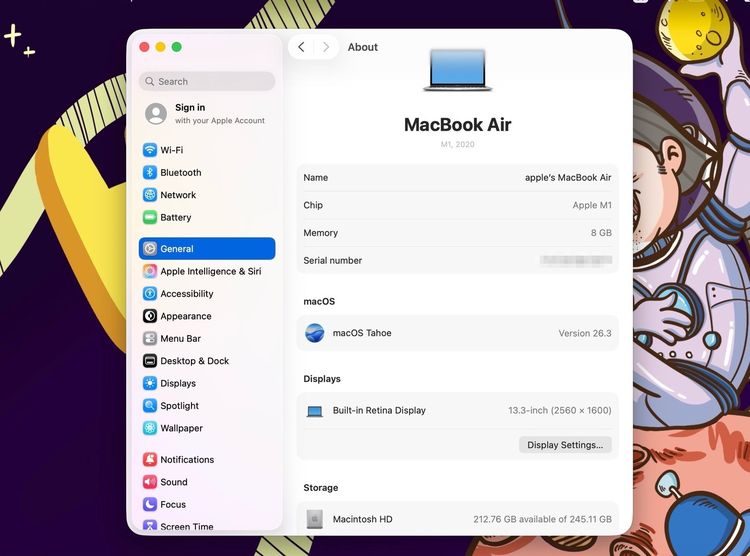This screenshot has width=750, height=556.
Task: Click "Version 26.3" text
Action: (x=585, y=334)
